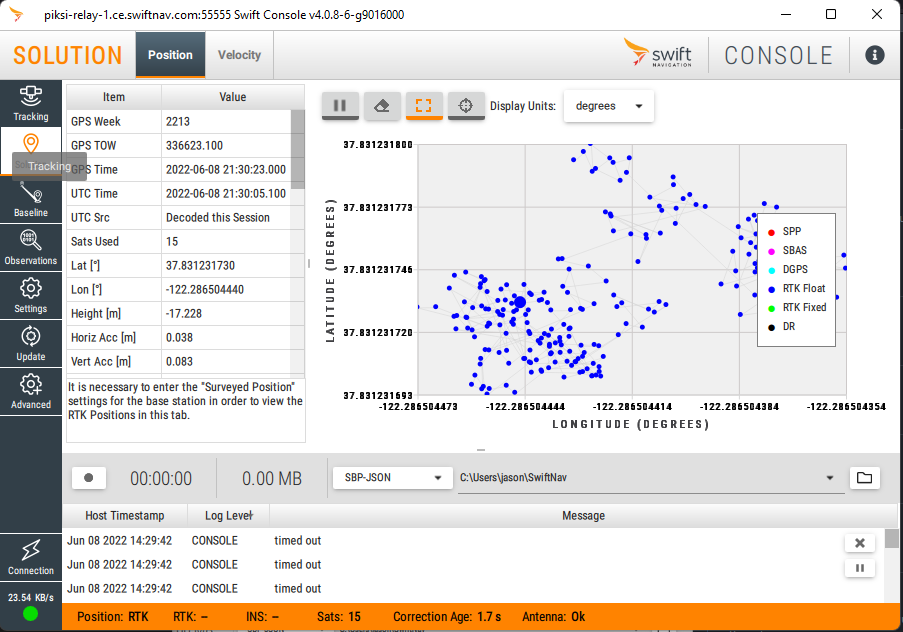Open the Baseline sidebar tab
903x632 pixels.
[31, 199]
